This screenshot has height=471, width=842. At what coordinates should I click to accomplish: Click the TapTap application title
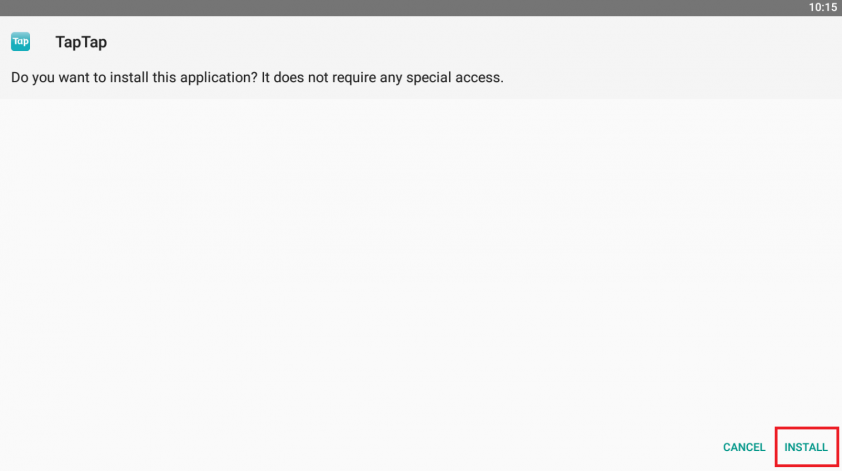(81, 42)
